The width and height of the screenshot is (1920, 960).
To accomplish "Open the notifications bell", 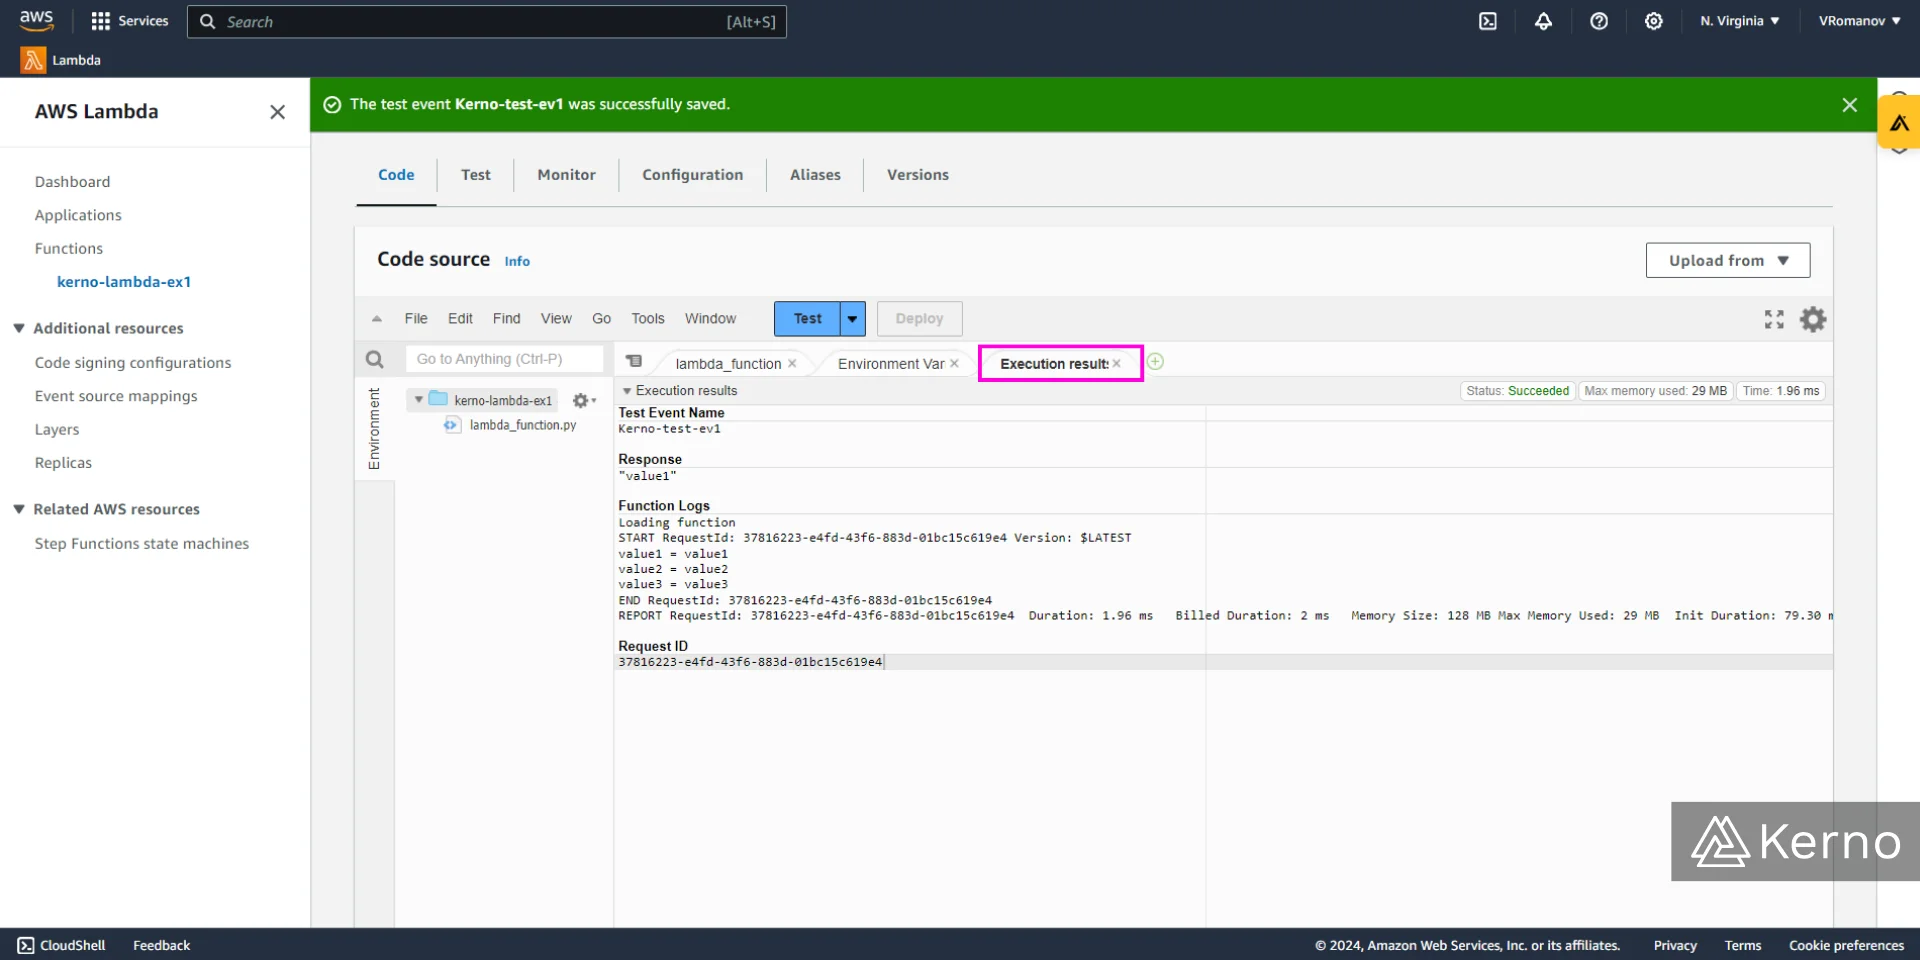I will (1543, 21).
